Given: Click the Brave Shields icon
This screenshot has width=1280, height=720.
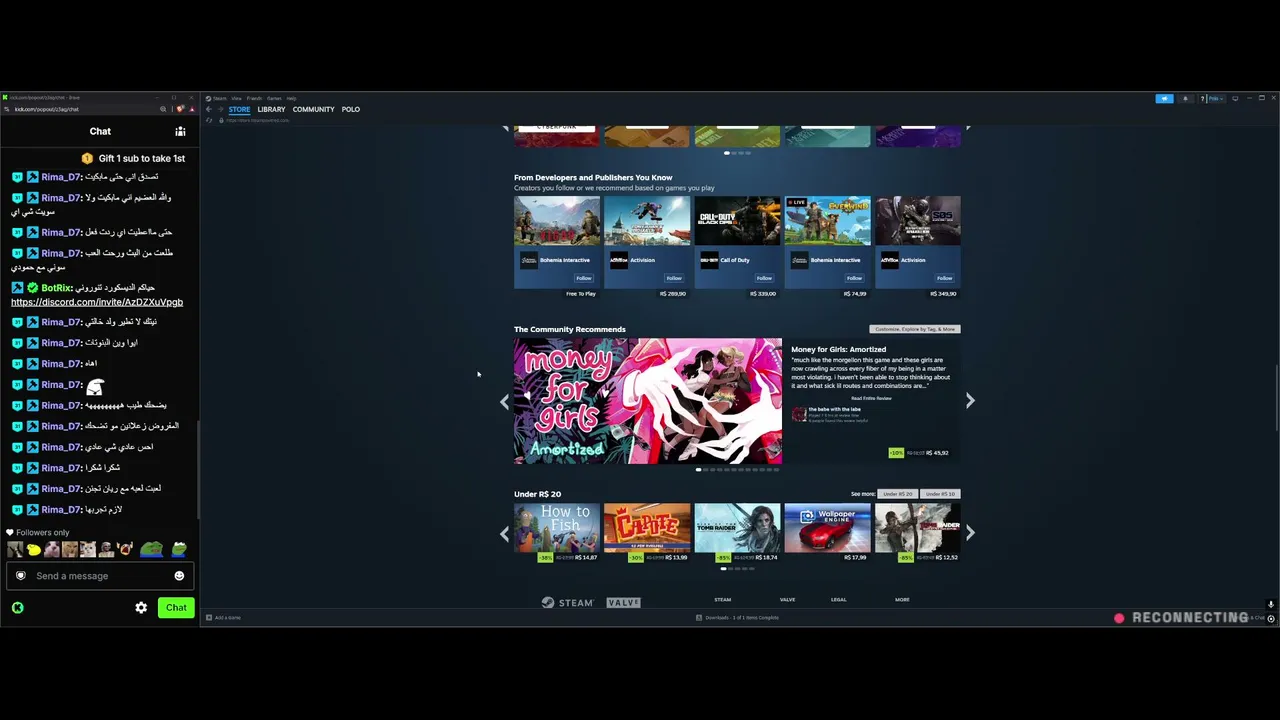Looking at the screenshot, I should (x=181, y=109).
